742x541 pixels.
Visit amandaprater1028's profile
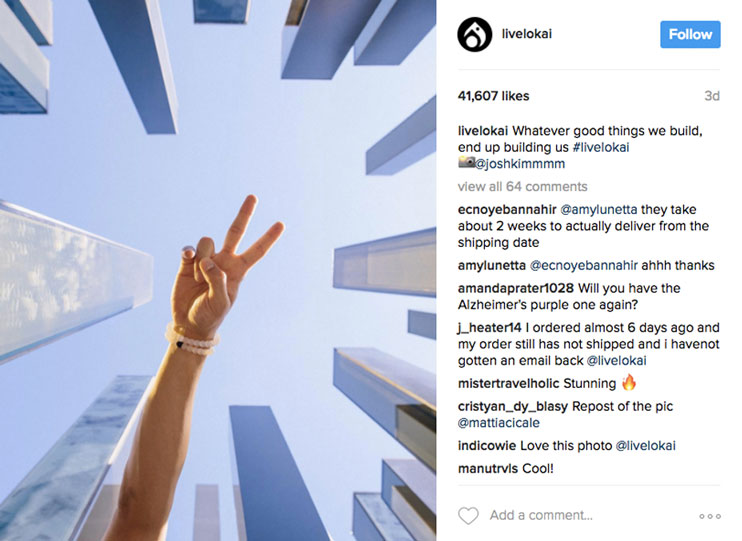click(x=516, y=288)
